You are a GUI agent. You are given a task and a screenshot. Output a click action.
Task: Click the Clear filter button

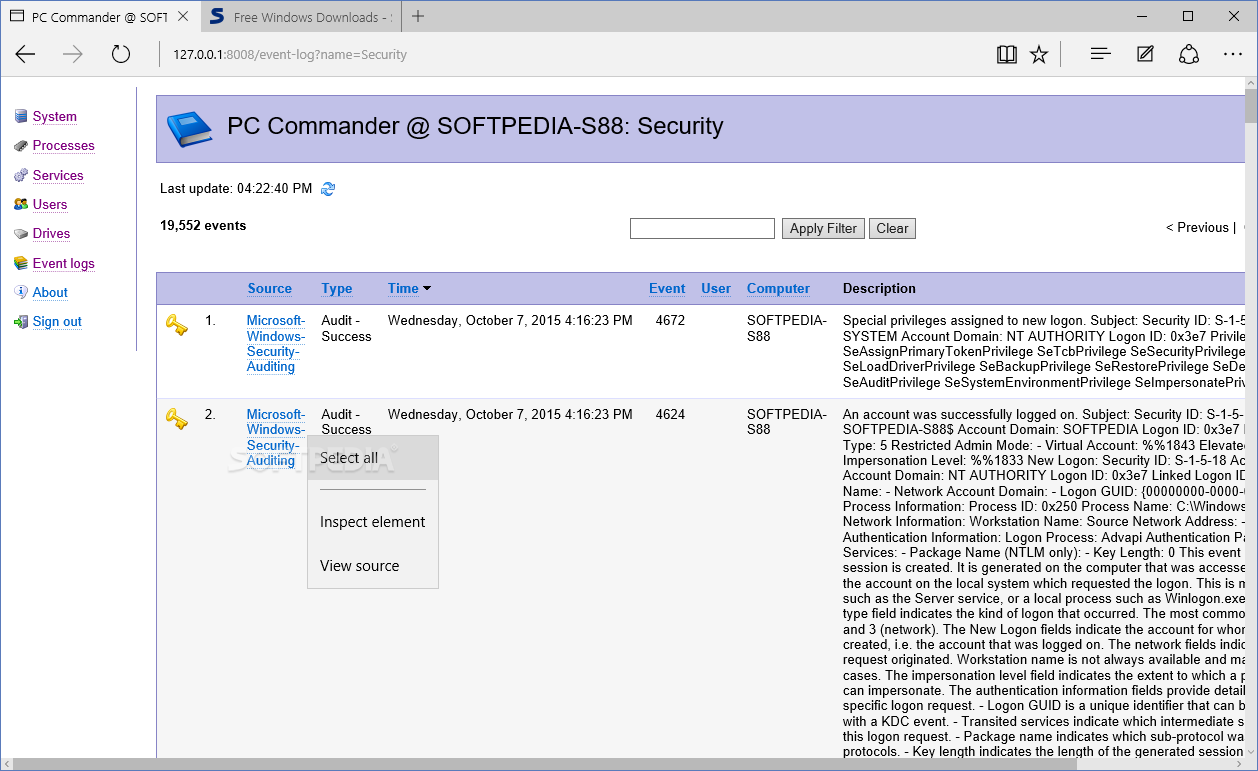[x=892, y=229]
